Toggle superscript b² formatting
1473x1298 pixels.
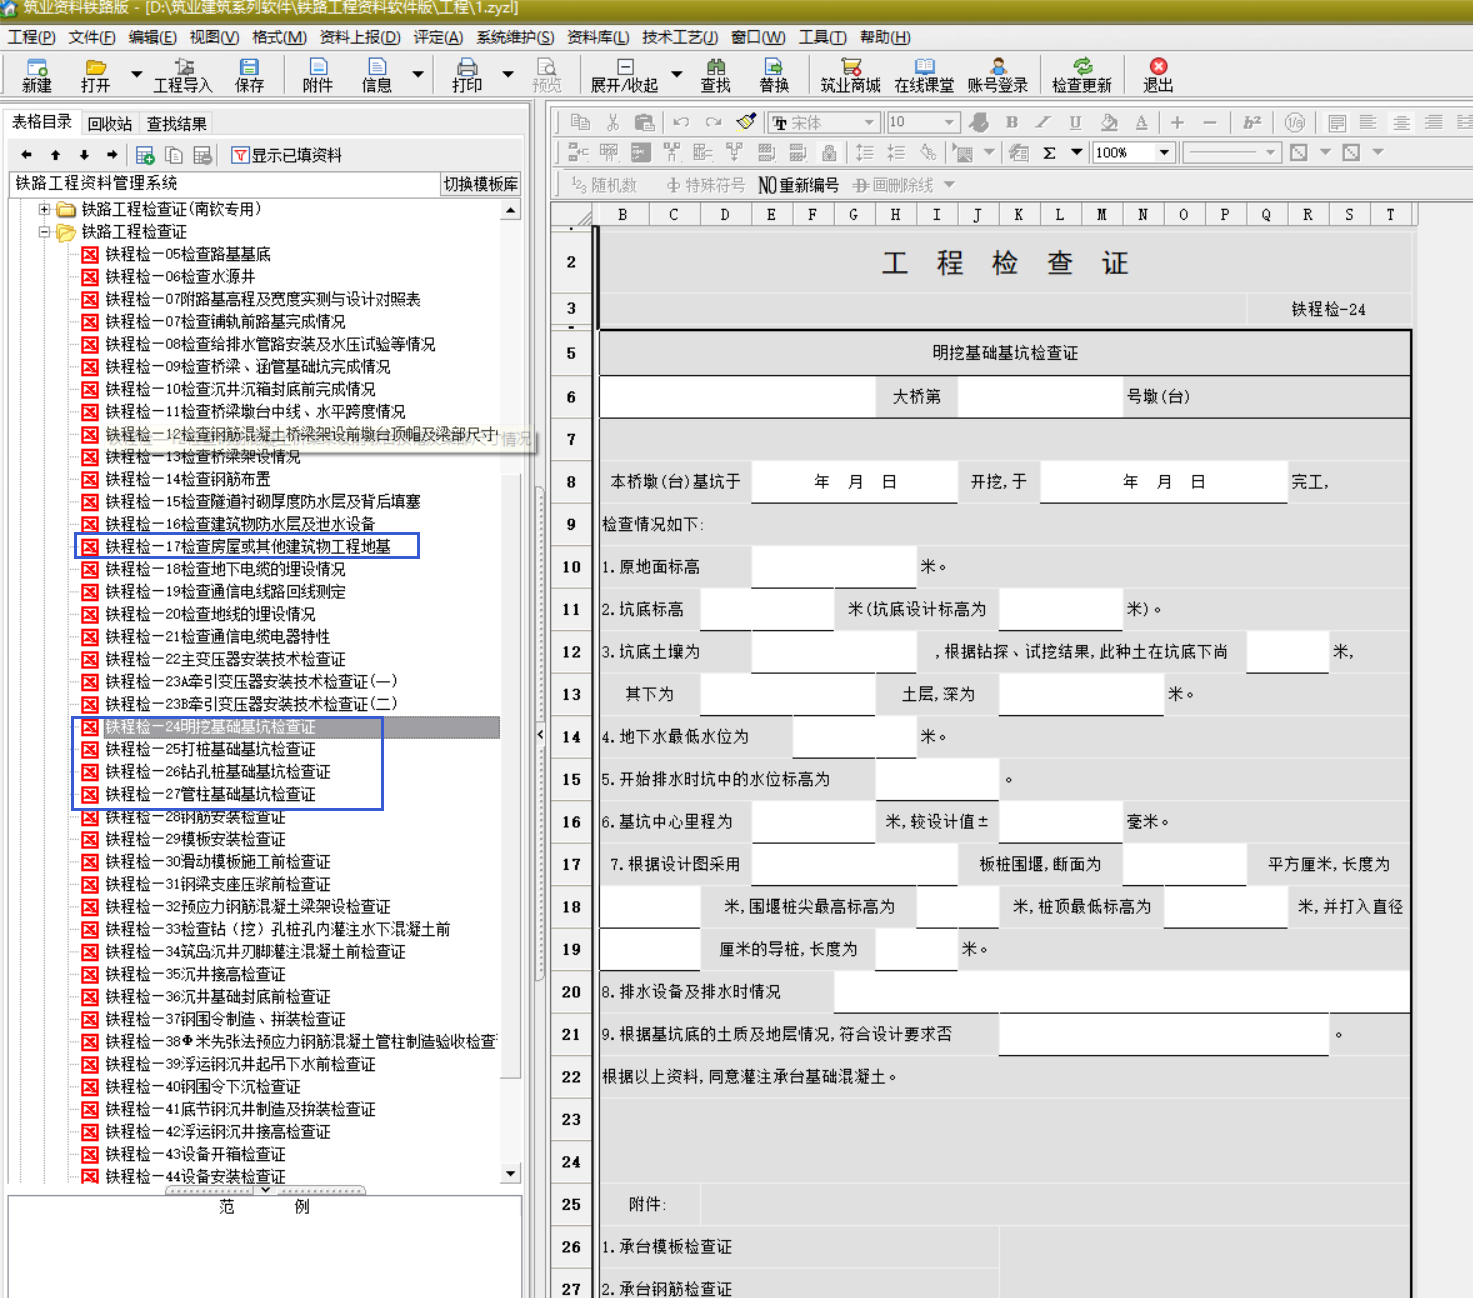[x=1252, y=122]
